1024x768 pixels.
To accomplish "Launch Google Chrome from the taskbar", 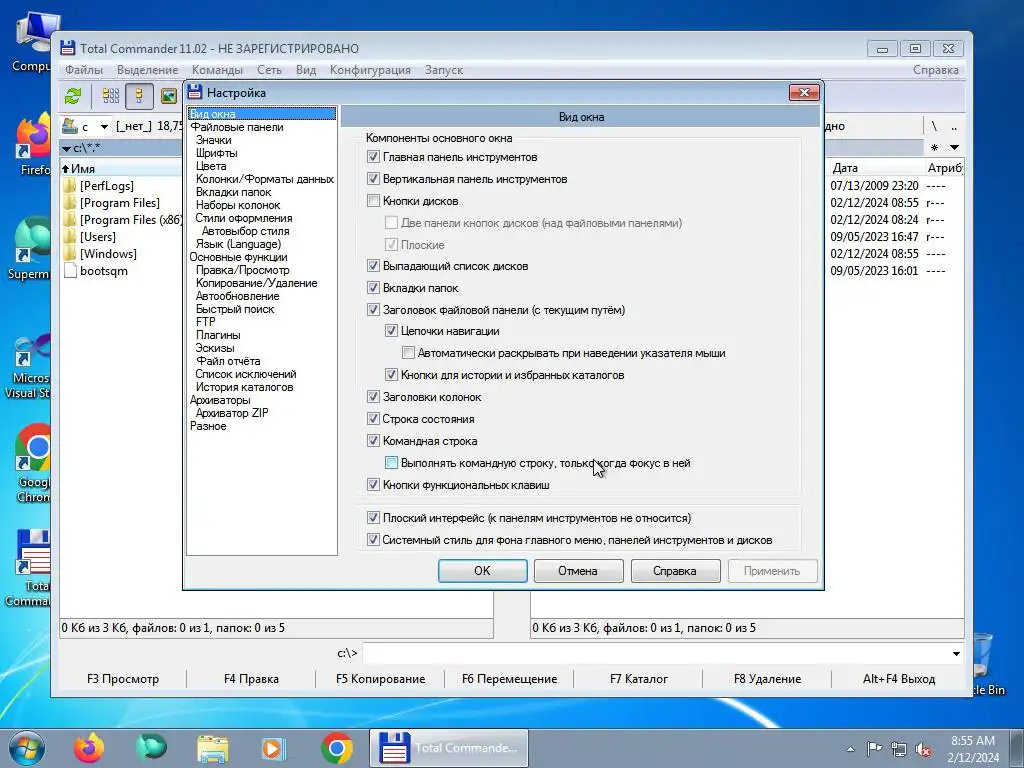I will (336, 748).
